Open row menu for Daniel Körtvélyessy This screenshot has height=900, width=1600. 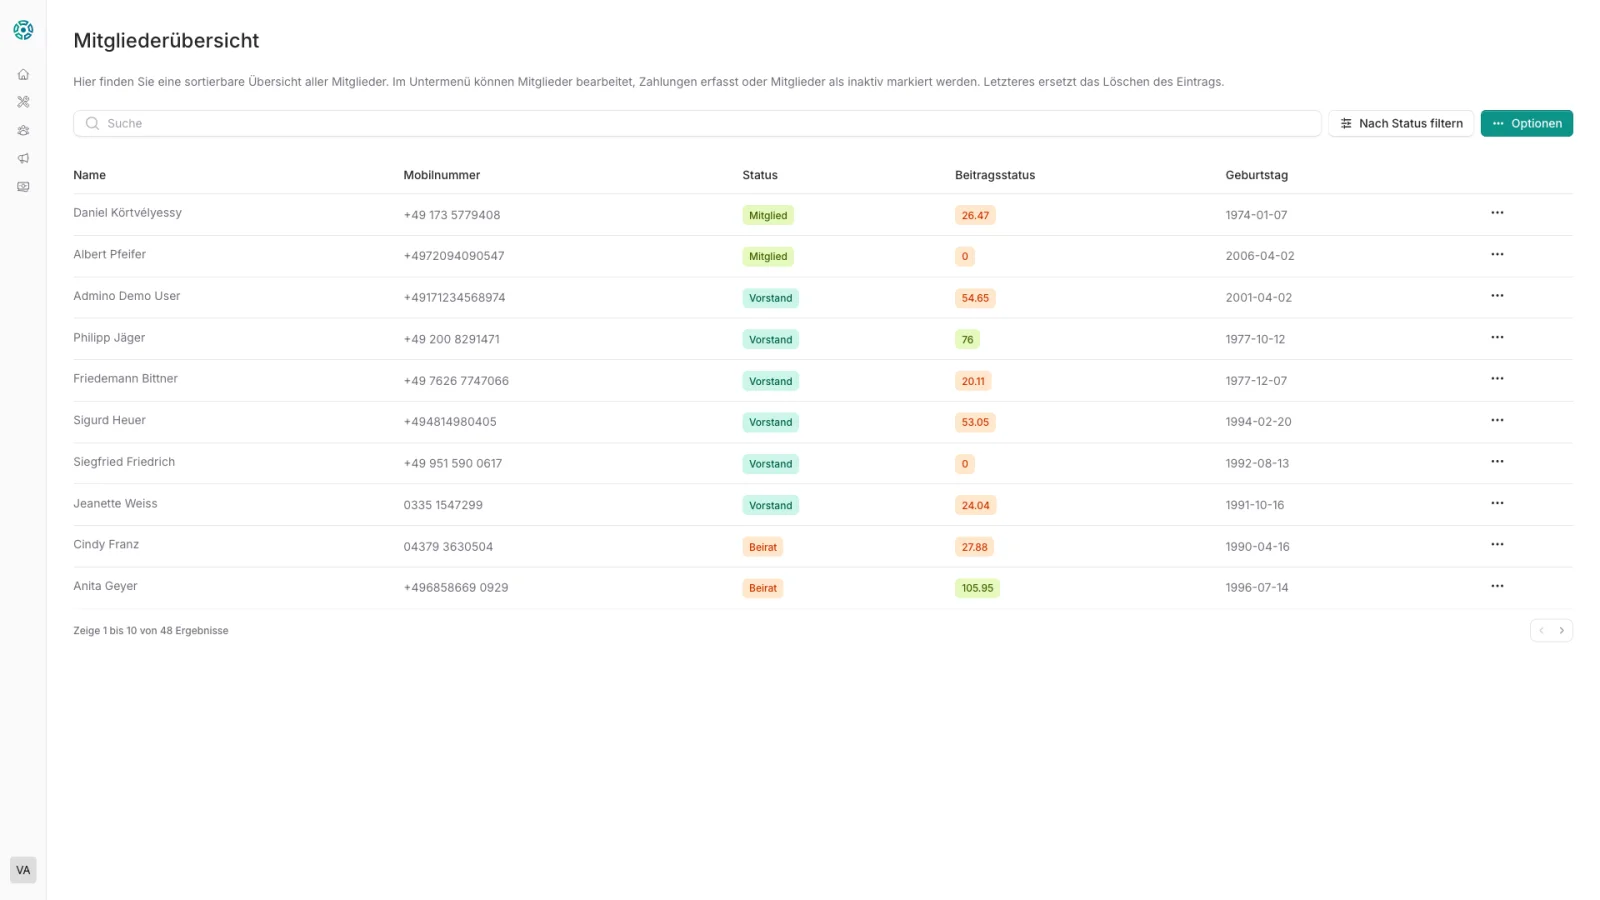[1497, 213]
